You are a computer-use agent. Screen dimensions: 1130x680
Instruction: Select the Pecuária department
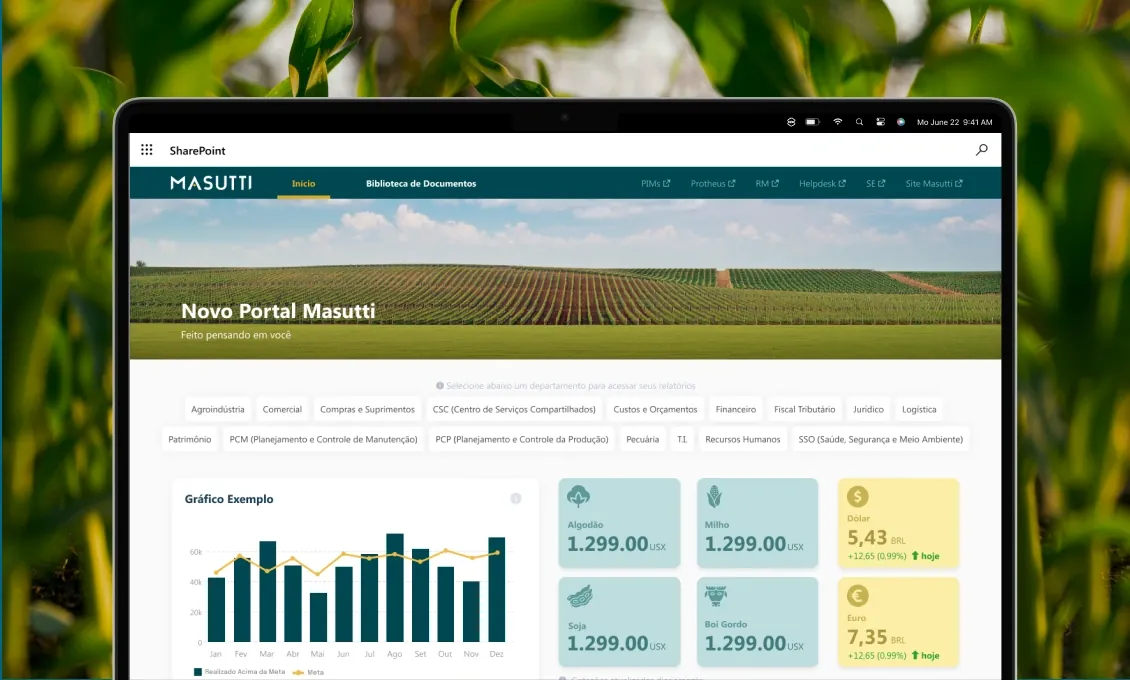coord(643,439)
